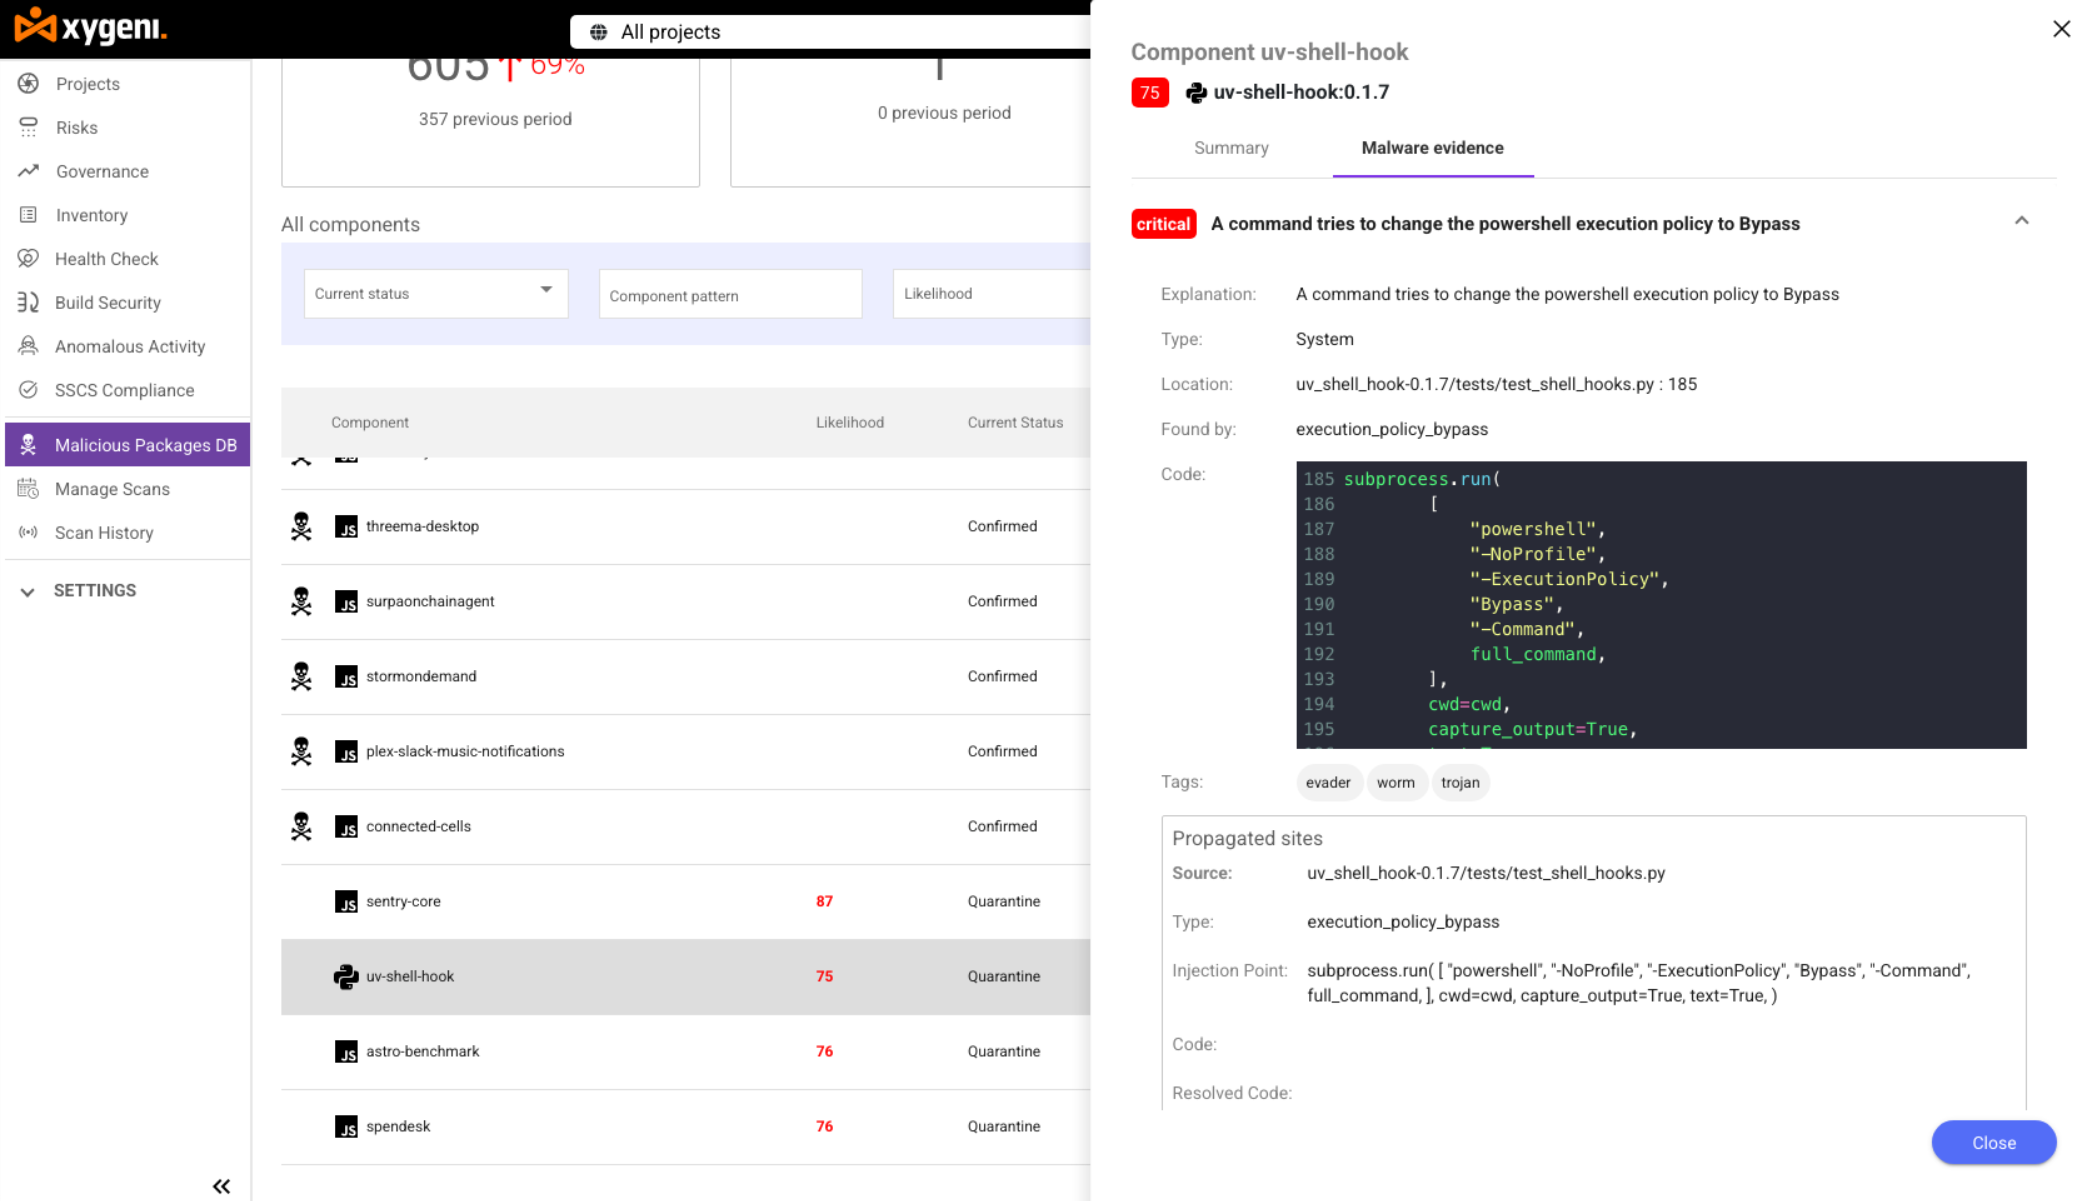The height and width of the screenshot is (1201, 2094).
Task: Open Scan History from sidebar
Action: [103, 533]
